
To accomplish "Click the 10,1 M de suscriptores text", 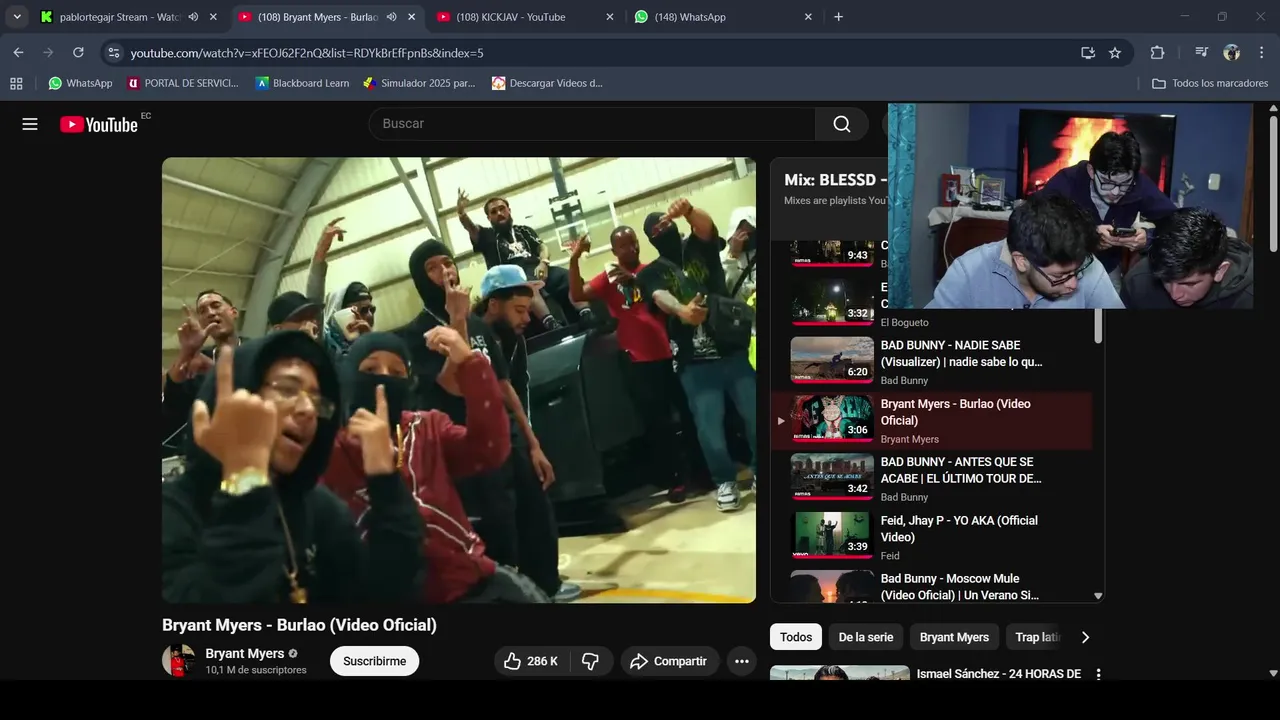I will point(256,670).
